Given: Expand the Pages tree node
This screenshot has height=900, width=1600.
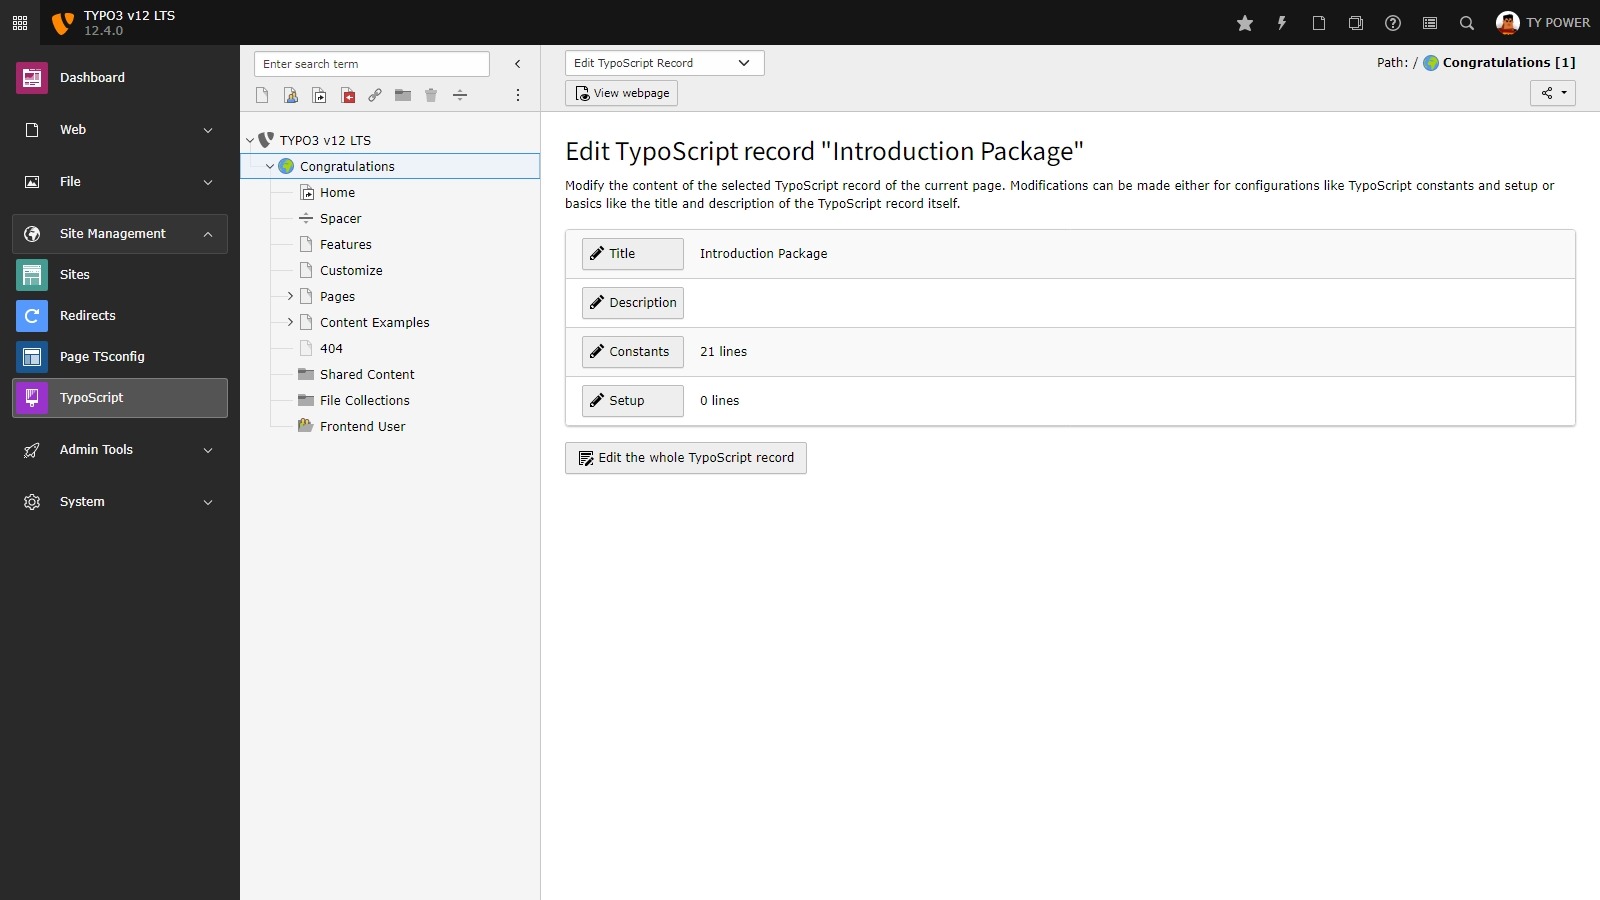Looking at the screenshot, I should (x=289, y=296).
